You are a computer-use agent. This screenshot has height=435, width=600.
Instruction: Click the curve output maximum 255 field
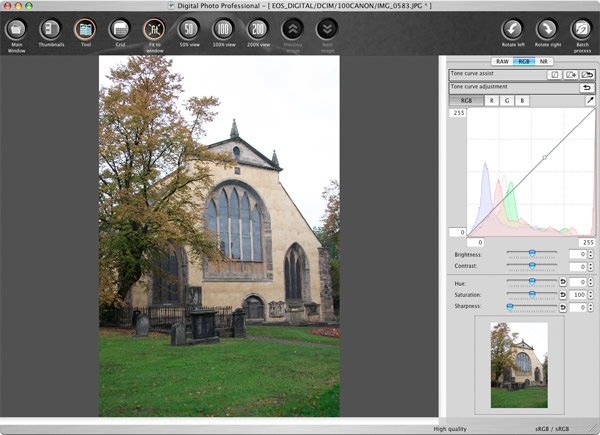click(458, 113)
